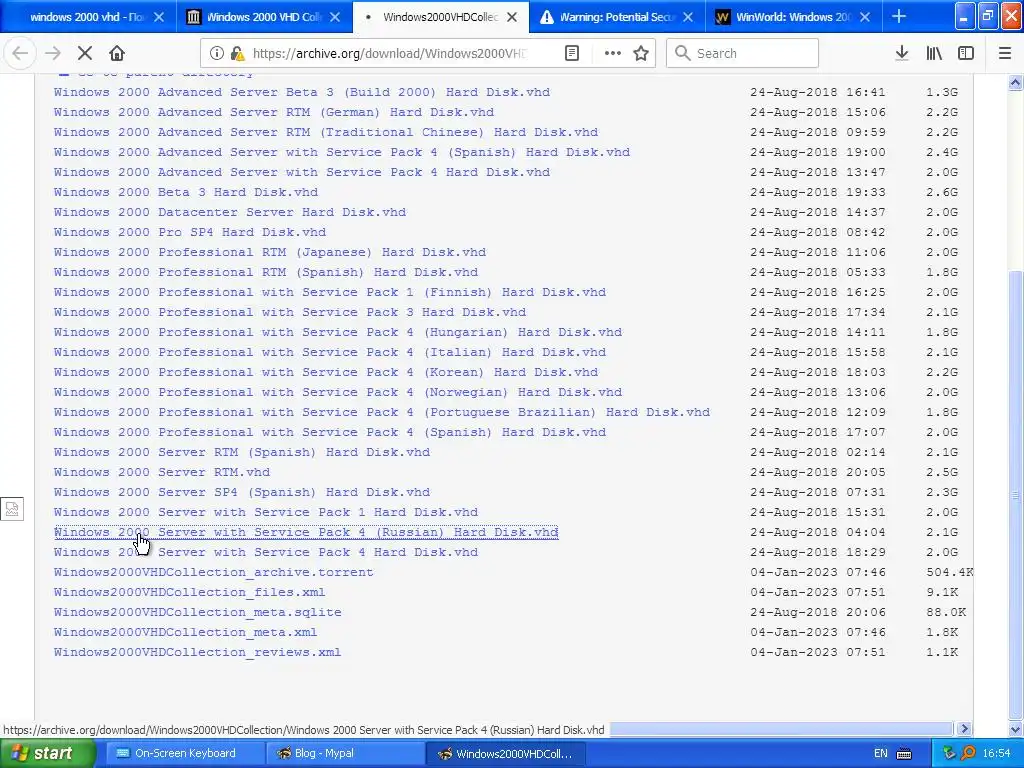Open the Downloads arrow button
The width and height of the screenshot is (1024, 768).
point(902,53)
